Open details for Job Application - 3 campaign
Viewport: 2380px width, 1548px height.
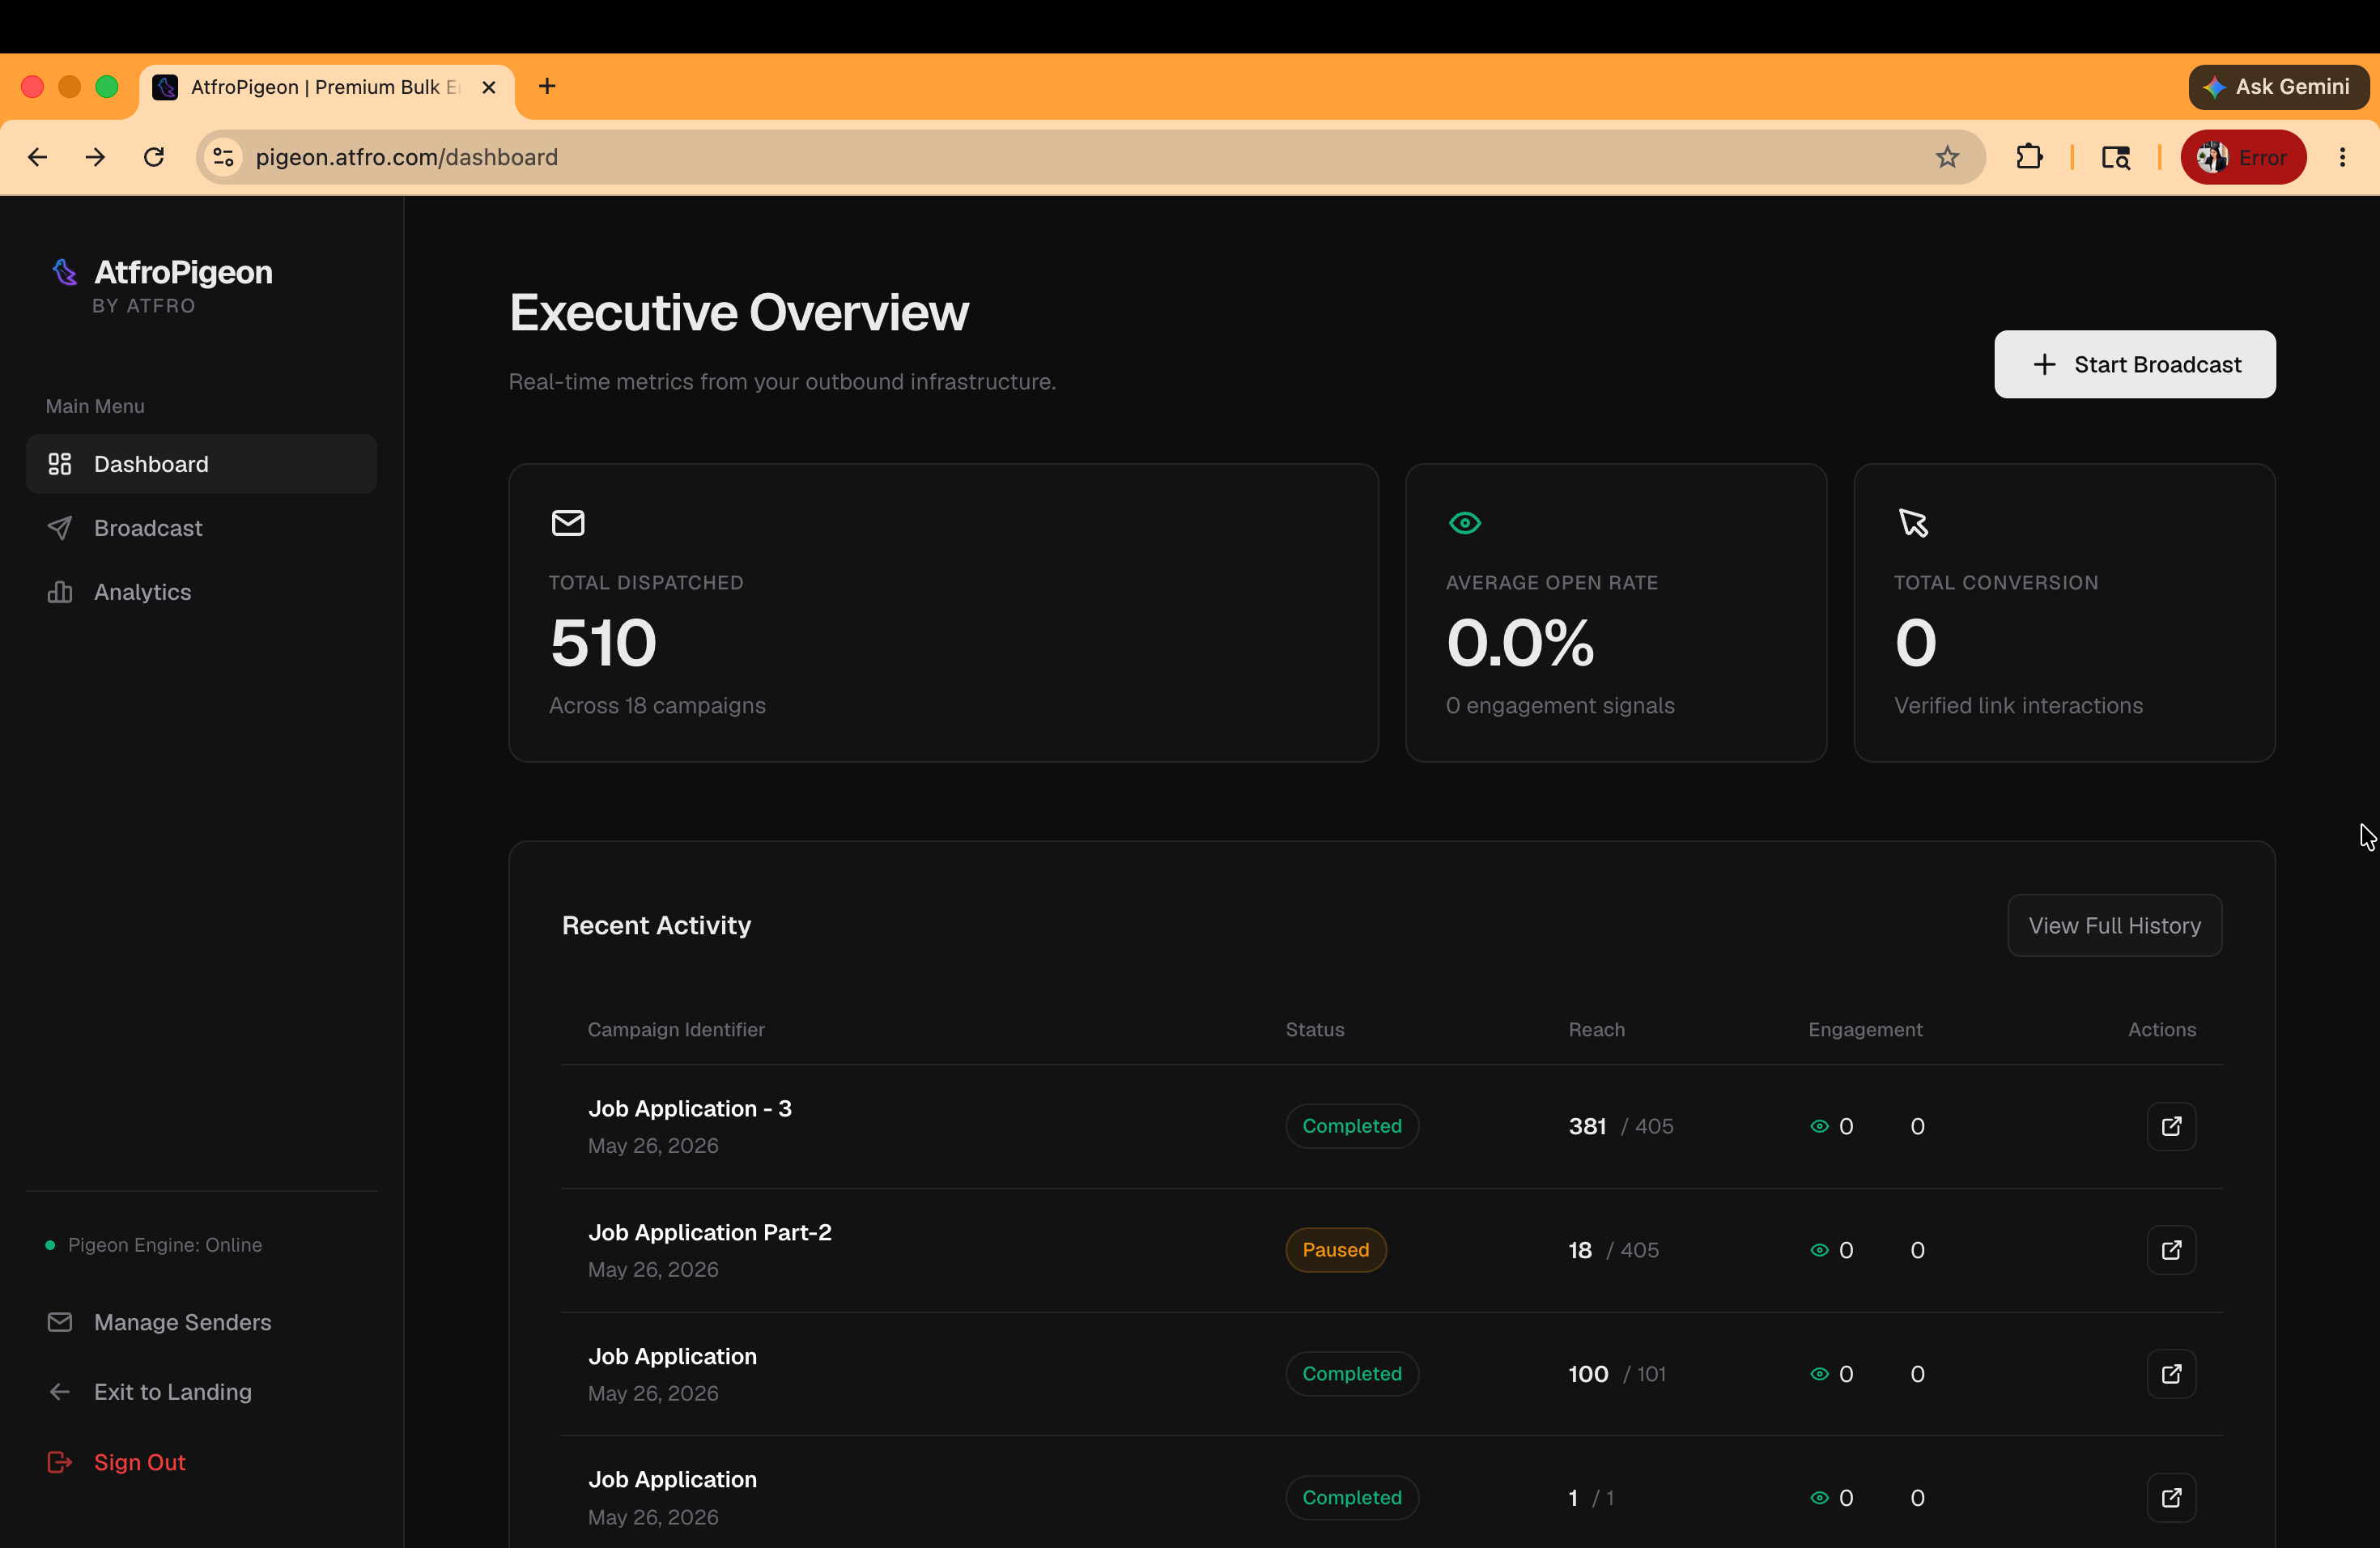point(2171,1126)
